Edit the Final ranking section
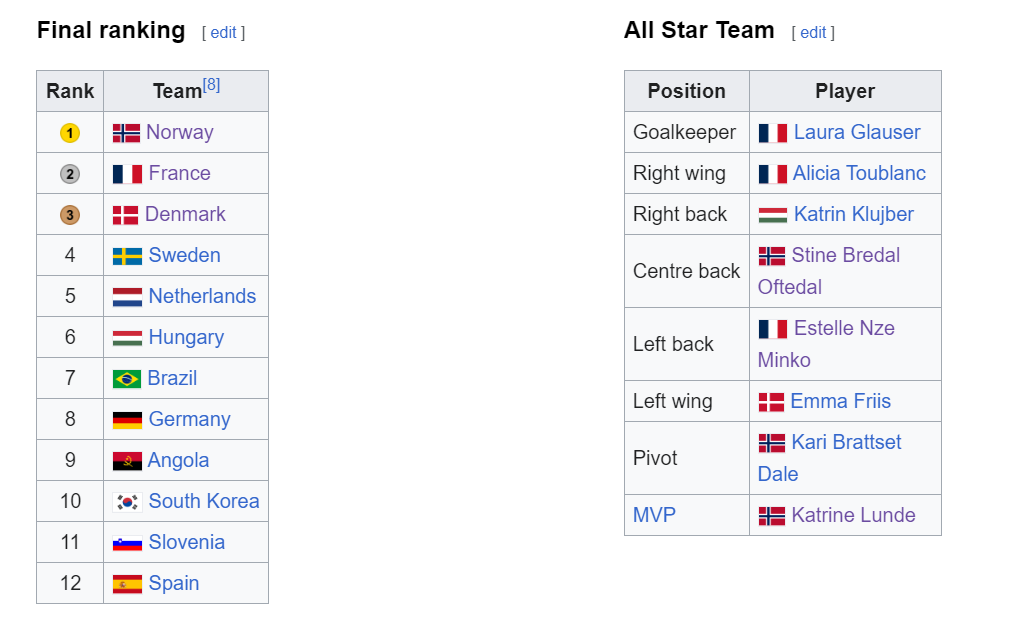This screenshot has height=641, width=1032. (x=223, y=32)
